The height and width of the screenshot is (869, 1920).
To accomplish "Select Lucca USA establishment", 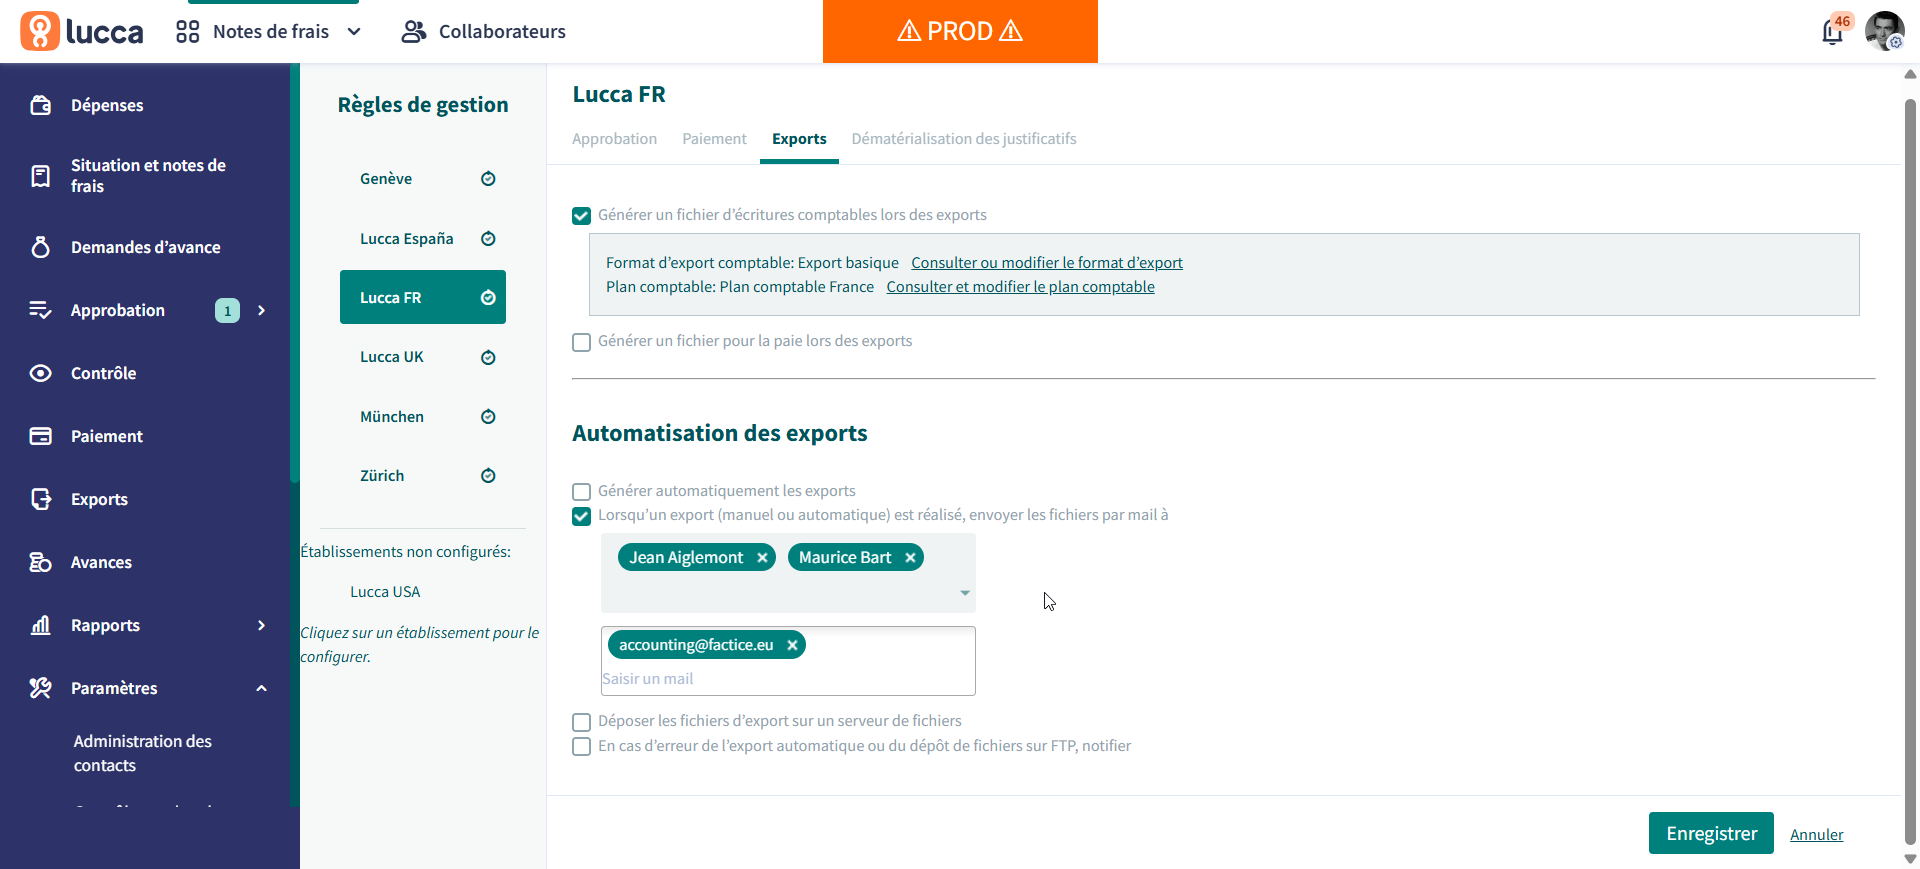I will (385, 592).
